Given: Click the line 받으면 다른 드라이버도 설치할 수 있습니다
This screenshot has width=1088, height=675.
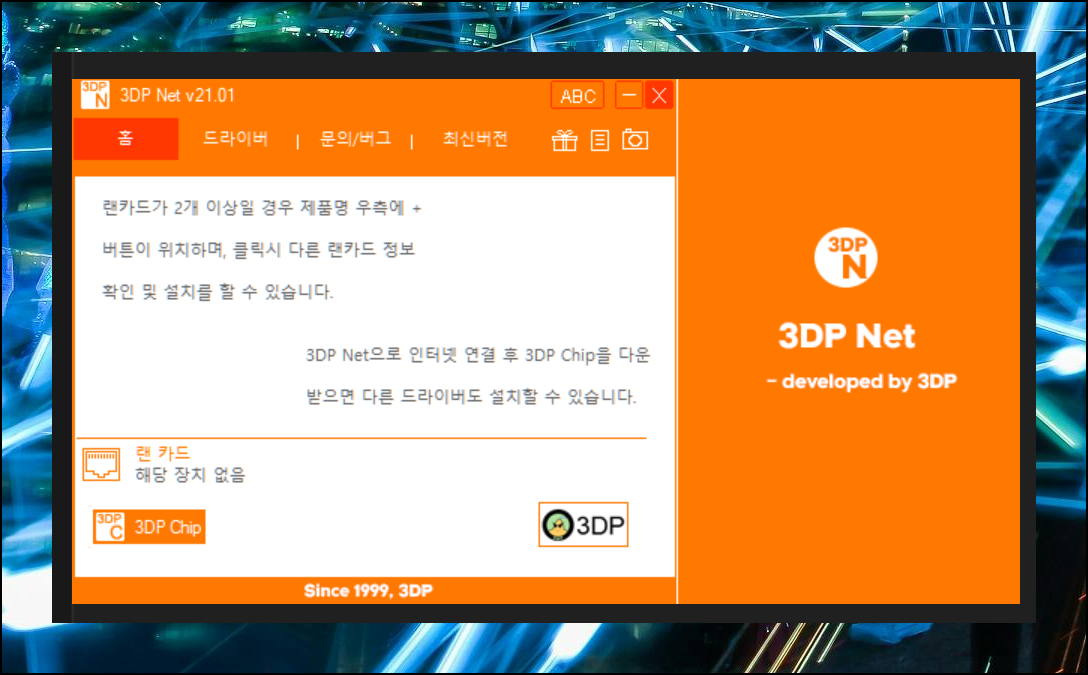Looking at the screenshot, I should pos(471,397).
